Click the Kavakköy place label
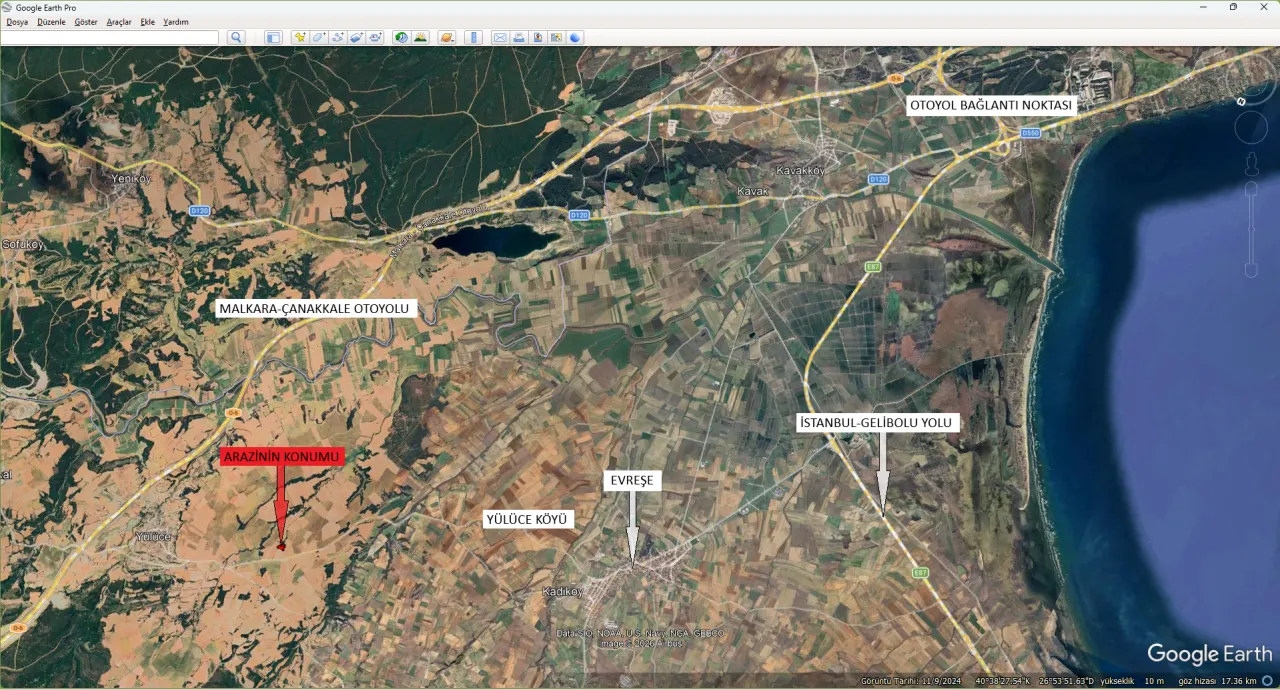Screen dimensions: 1280x690 click(799, 170)
